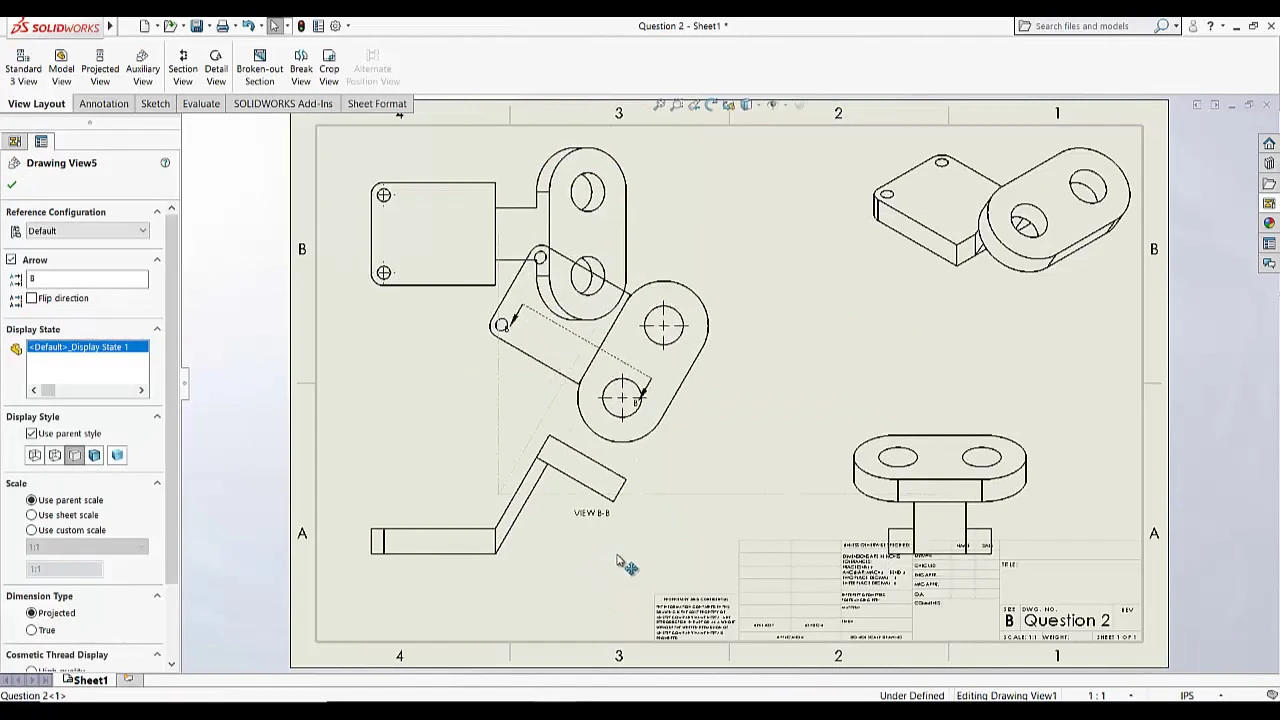Undo the last action
Screen dimensions: 1280x720
(x=248, y=26)
